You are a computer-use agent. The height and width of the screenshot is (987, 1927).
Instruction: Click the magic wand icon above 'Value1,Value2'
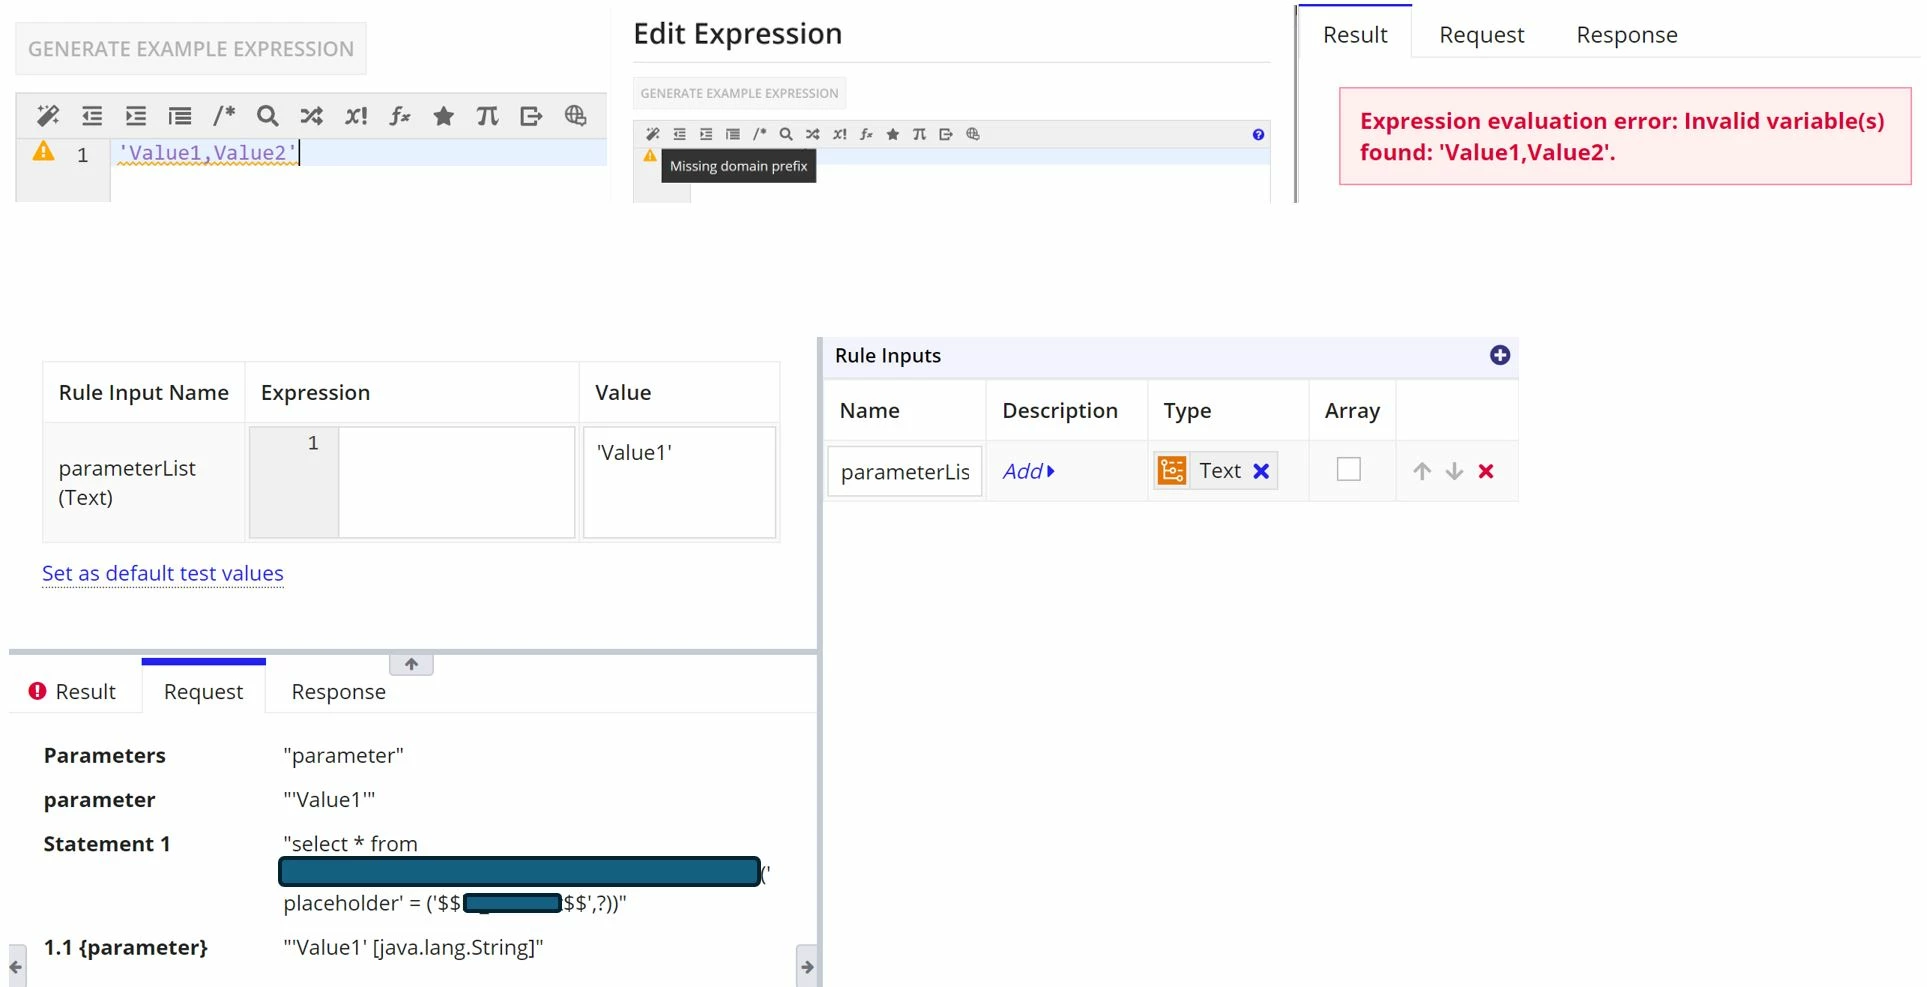click(x=48, y=116)
